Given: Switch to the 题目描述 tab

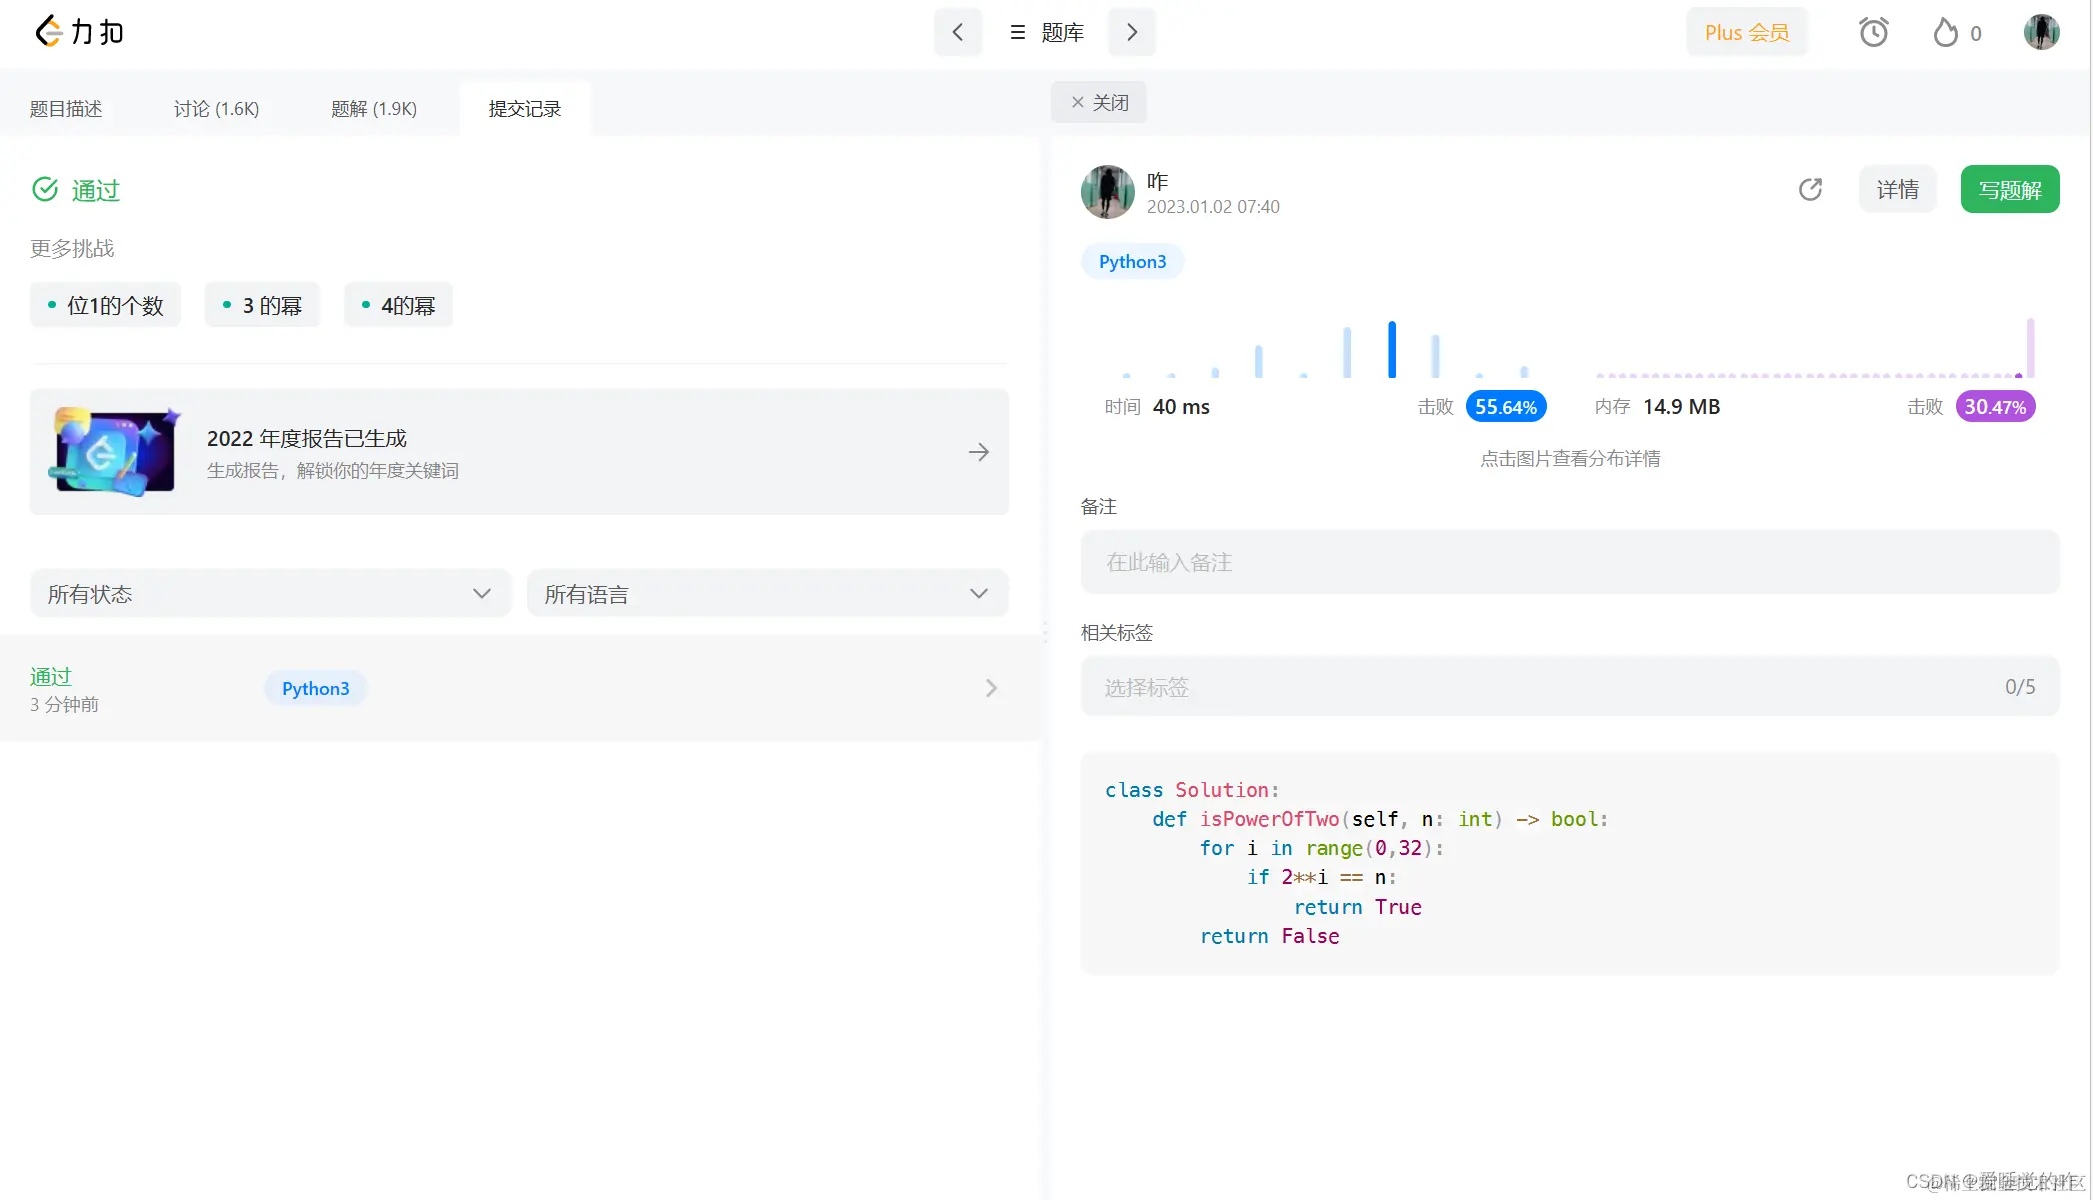Looking at the screenshot, I should 66,109.
